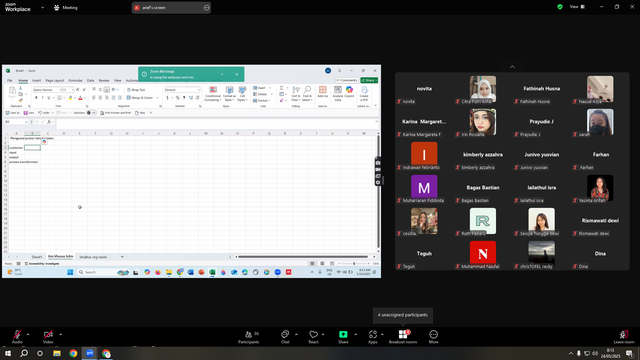This screenshot has width=640, height=360.
Task: Open Sort & Filter in Excel
Action: tap(296, 94)
